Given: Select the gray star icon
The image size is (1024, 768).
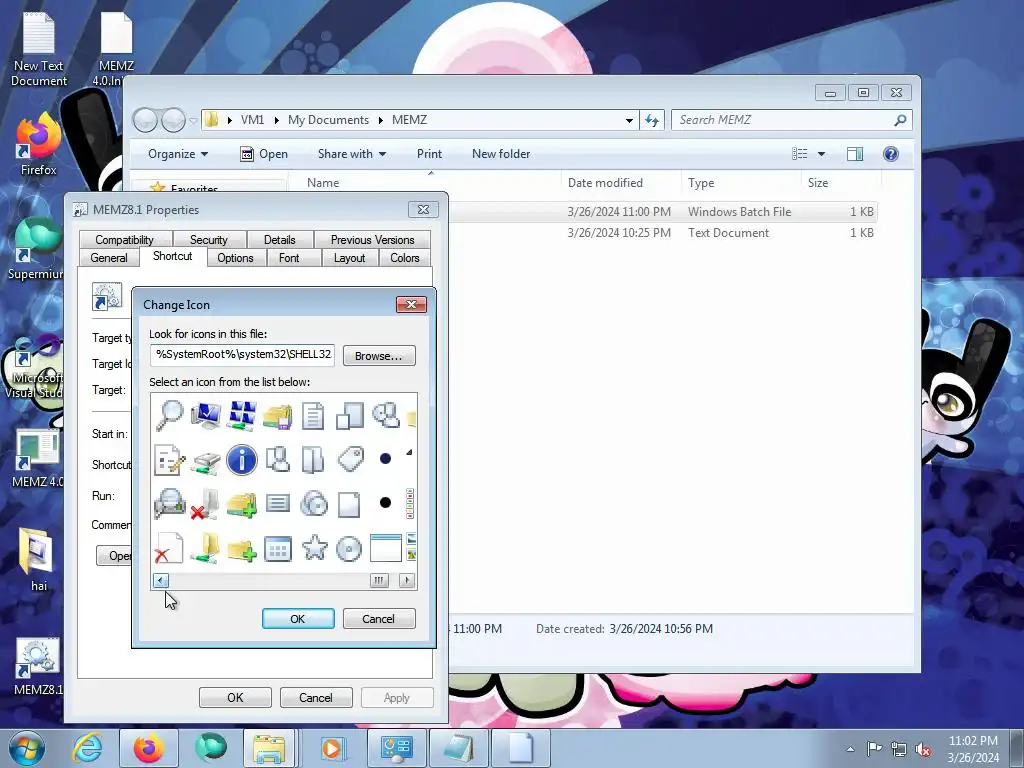Looking at the screenshot, I should pos(314,548).
